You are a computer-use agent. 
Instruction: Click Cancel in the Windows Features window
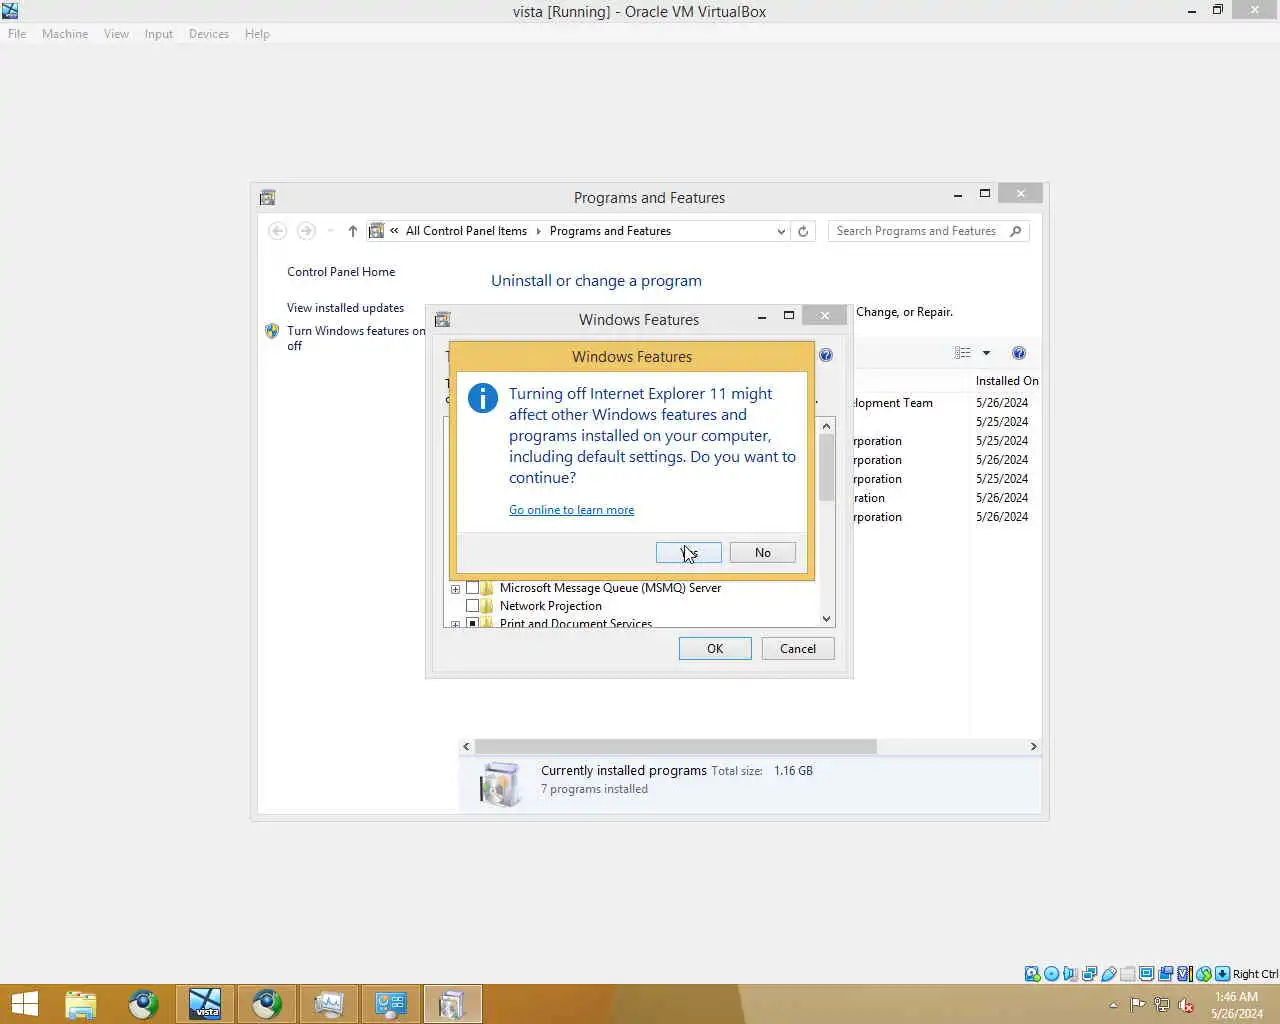pos(798,649)
